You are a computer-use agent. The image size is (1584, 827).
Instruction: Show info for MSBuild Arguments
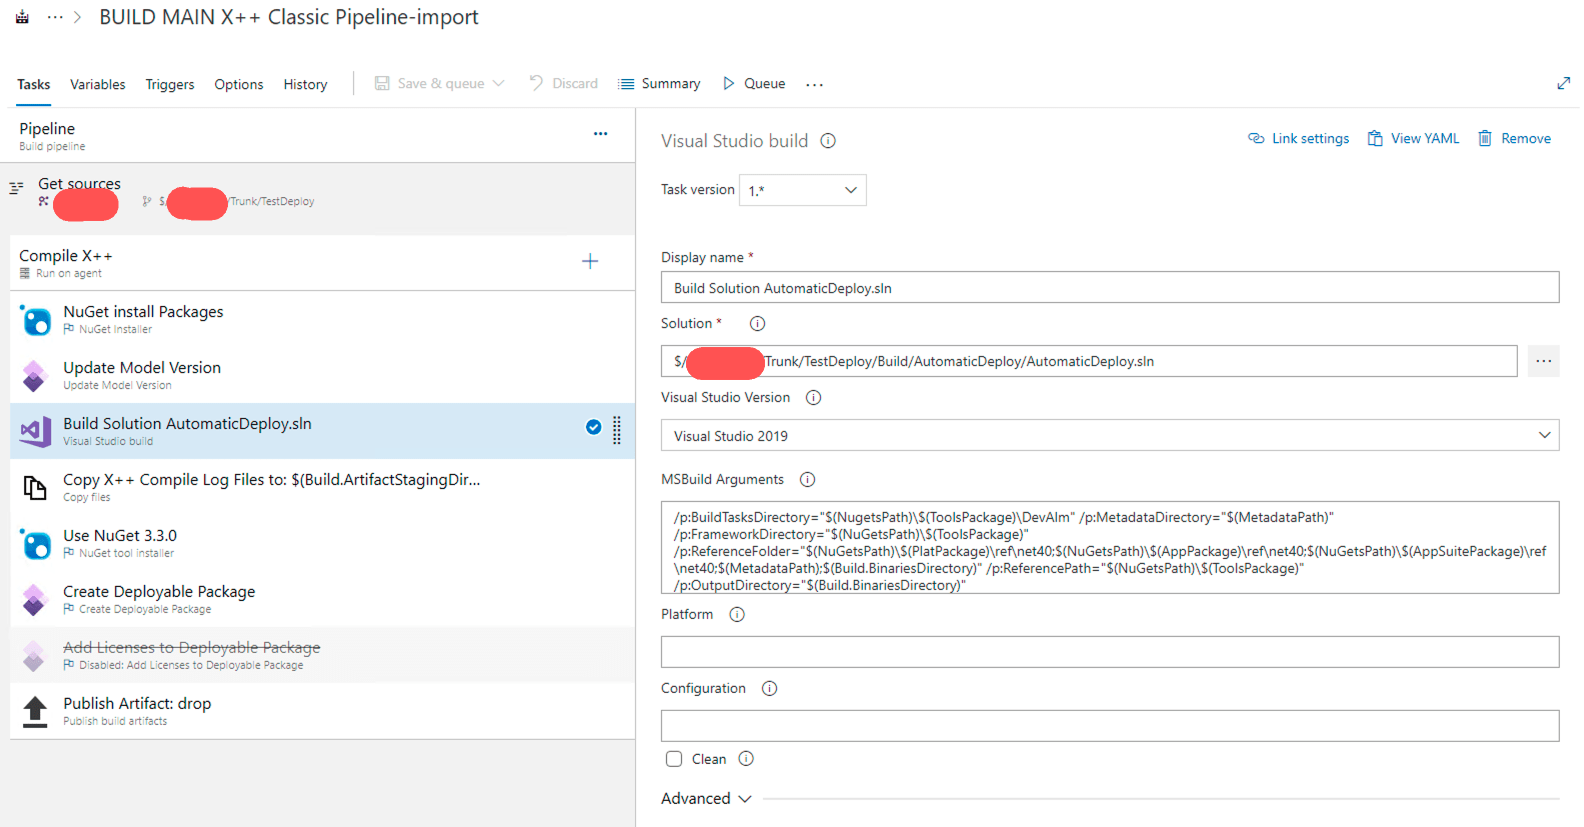[x=808, y=479]
